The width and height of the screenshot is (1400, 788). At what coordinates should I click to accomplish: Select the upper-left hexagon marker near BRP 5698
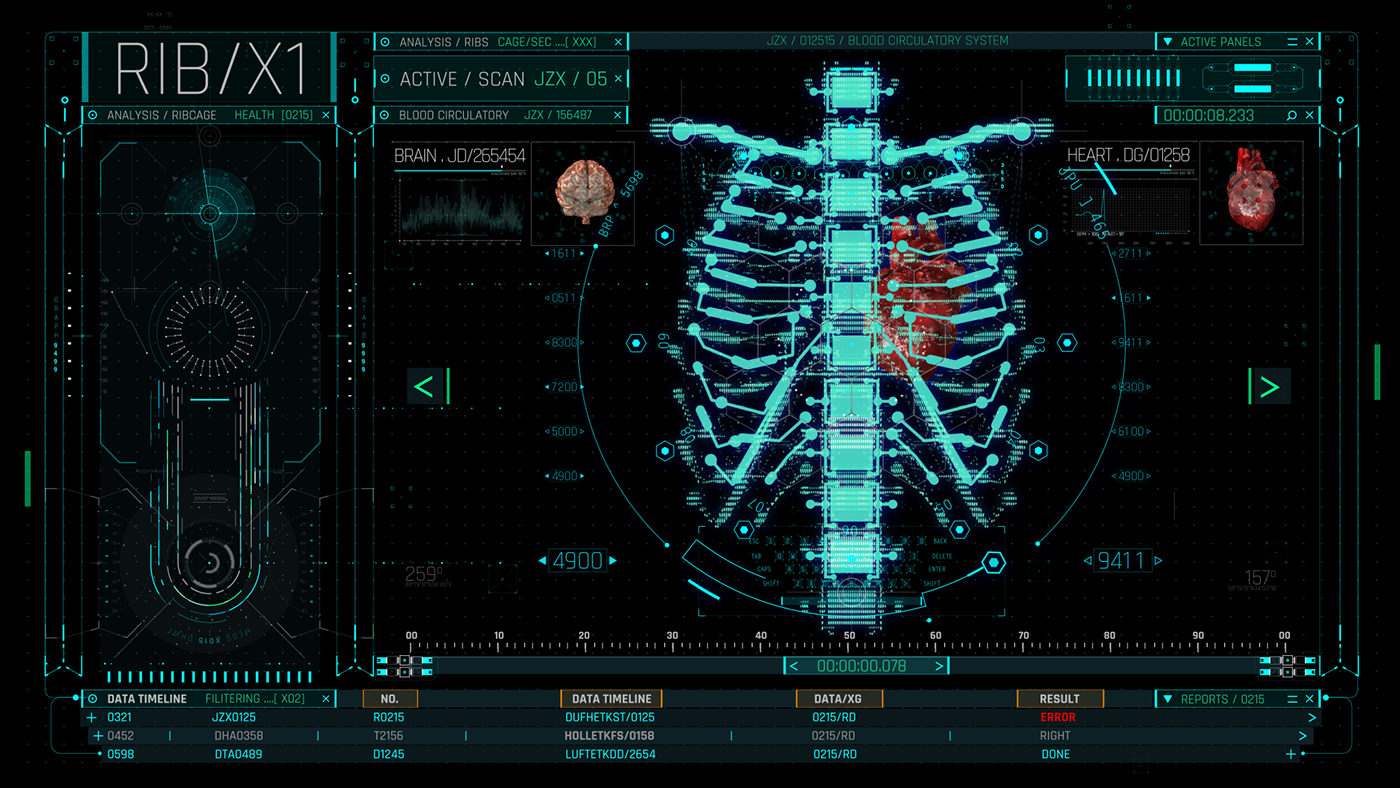(665, 235)
